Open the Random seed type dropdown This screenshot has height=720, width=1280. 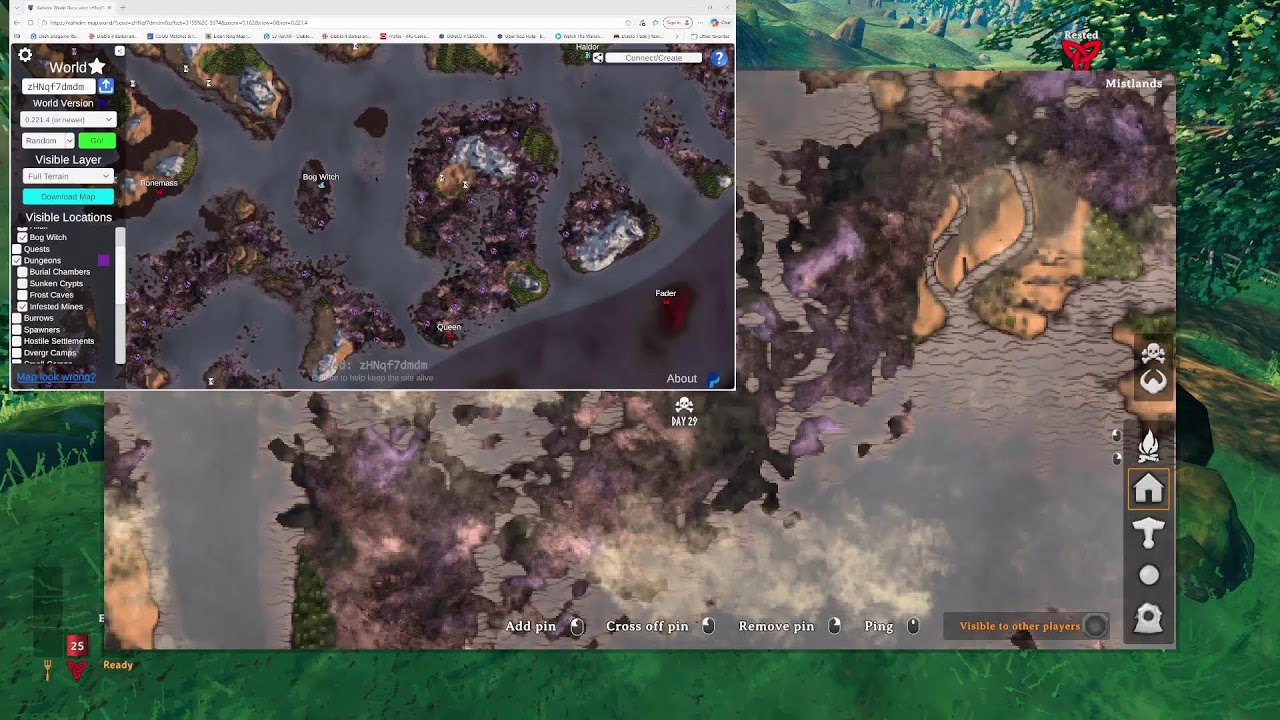point(48,141)
